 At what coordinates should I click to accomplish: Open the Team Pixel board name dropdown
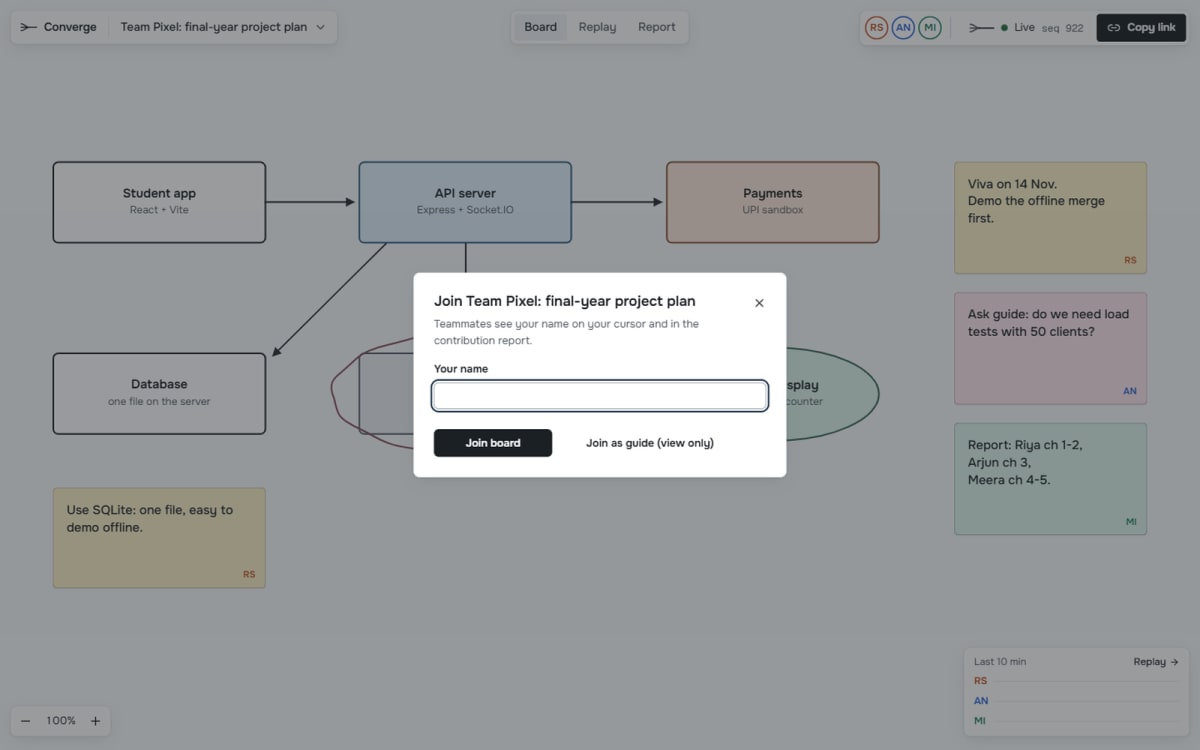[223, 27]
